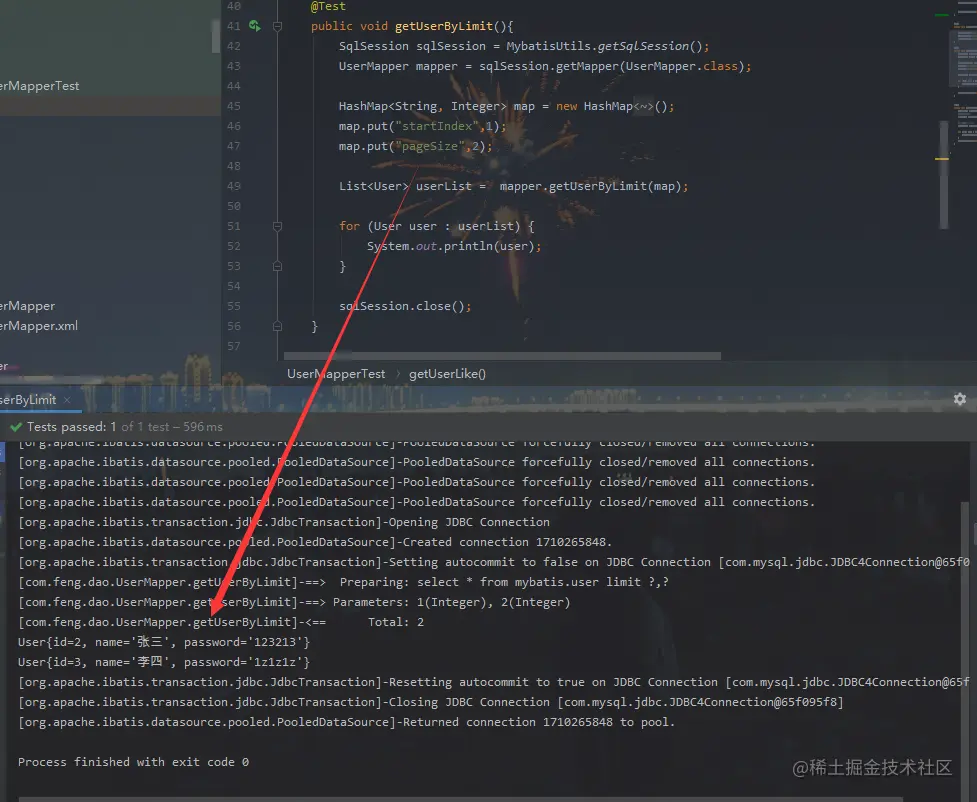Click the editor horizontal scrollbar
The height and width of the screenshot is (802, 977).
point(502,356)
